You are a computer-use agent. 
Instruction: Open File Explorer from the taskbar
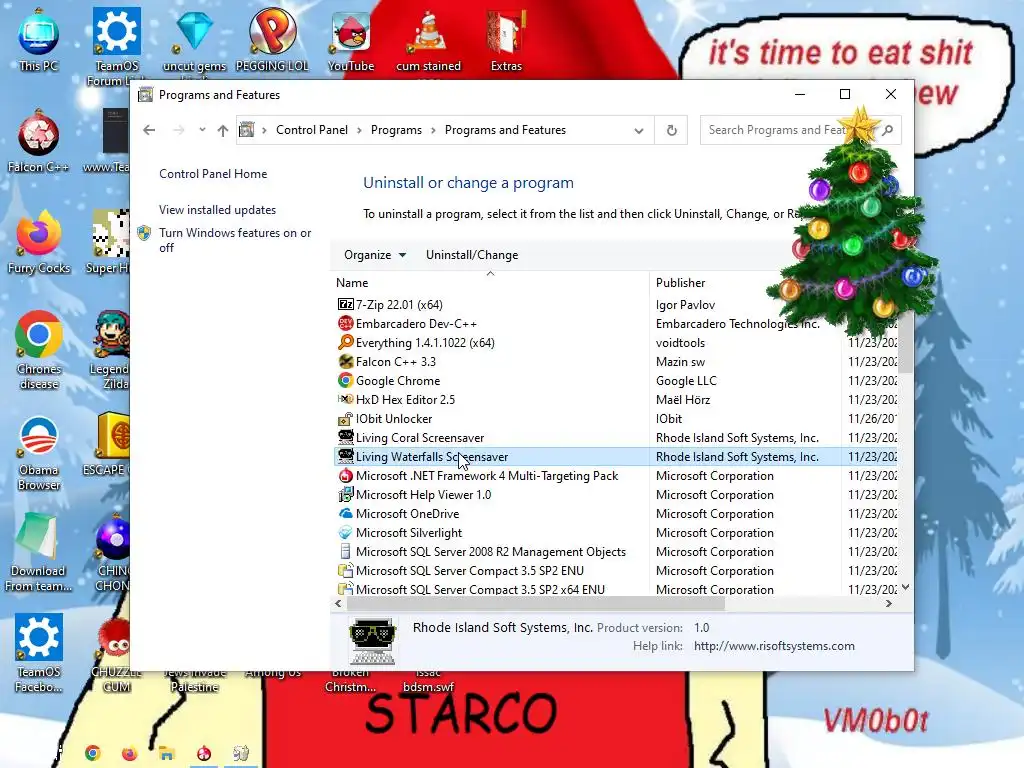coord(167,753)
